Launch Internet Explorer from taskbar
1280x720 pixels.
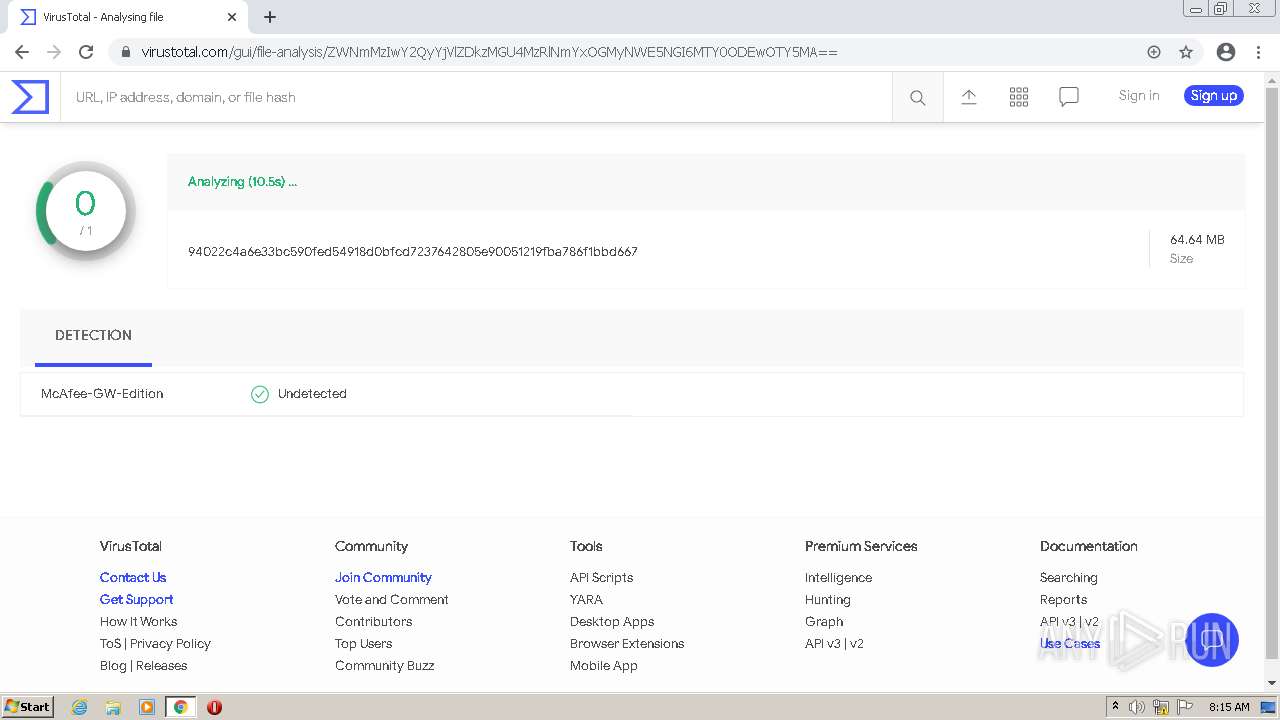79,707
